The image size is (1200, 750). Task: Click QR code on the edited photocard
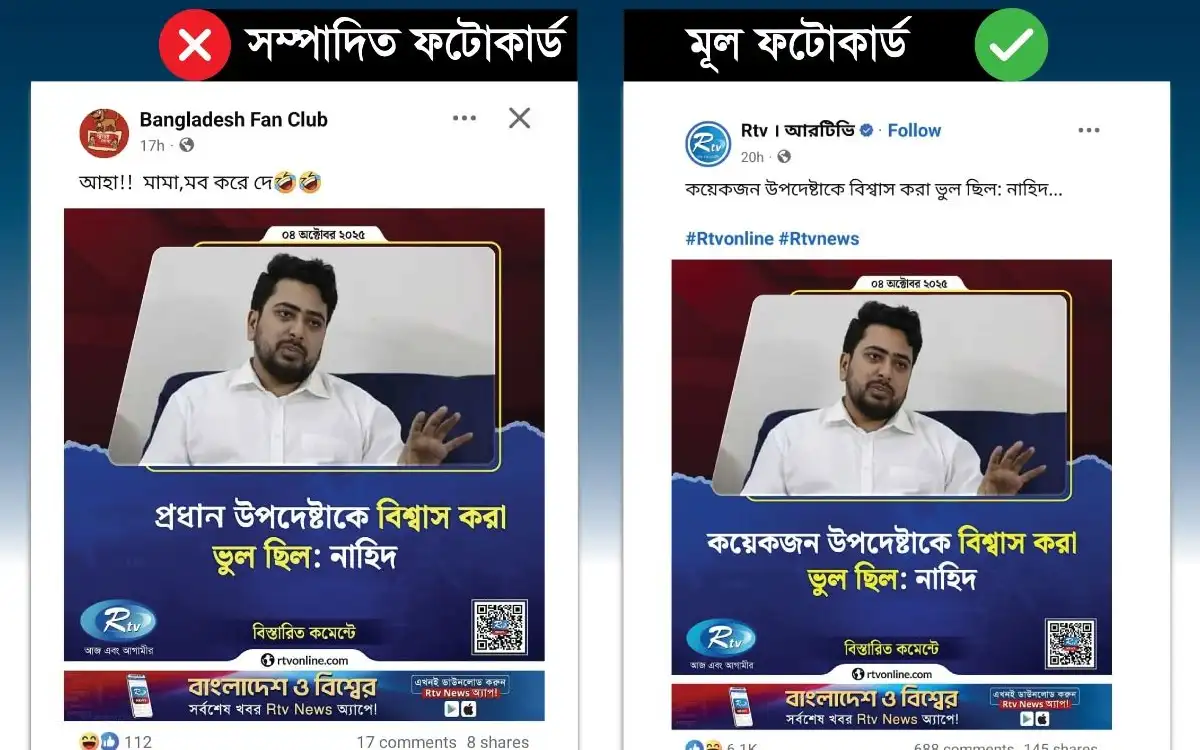[500, 626]
